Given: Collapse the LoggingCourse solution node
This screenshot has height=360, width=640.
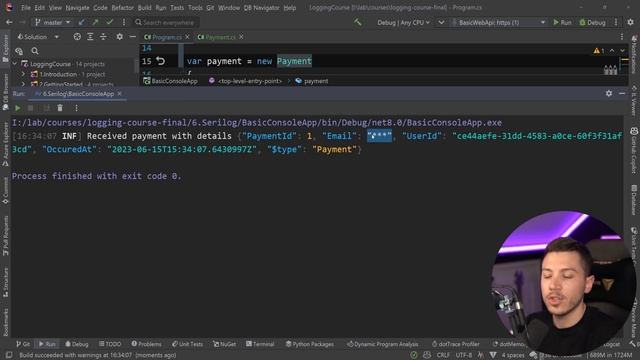Looking at the screenshot, I should click(x=15, y=64).
